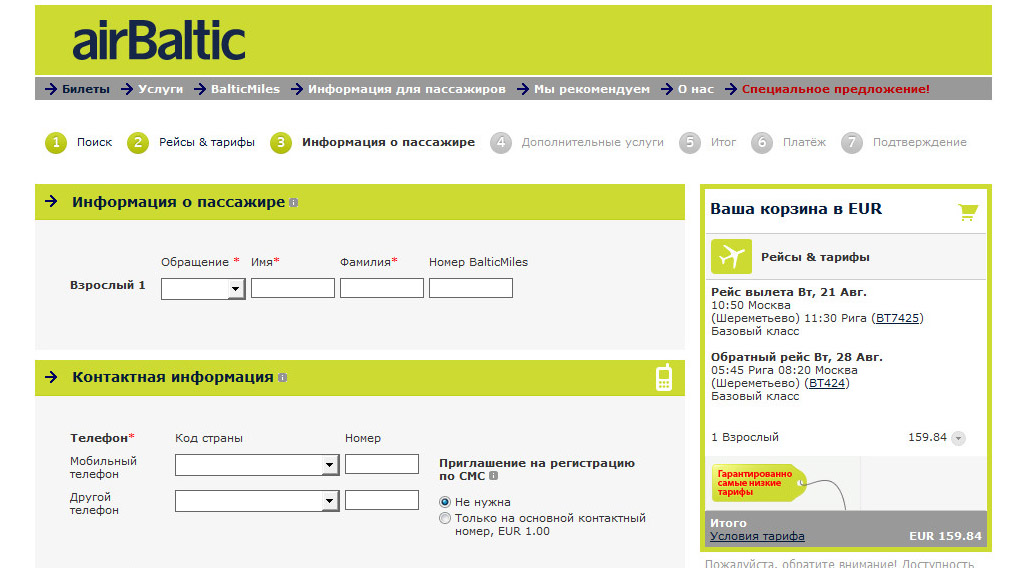Click Рейс вылета Вт, 21 Авг. heading
This screenshot has height=568, width=1015.
tap(788, 292)
